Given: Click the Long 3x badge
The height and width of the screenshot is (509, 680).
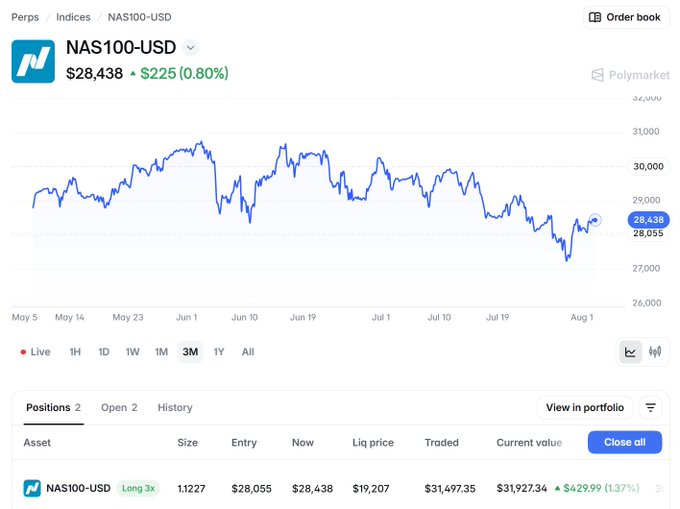Looking at the screenshot, I should [138, 488].
